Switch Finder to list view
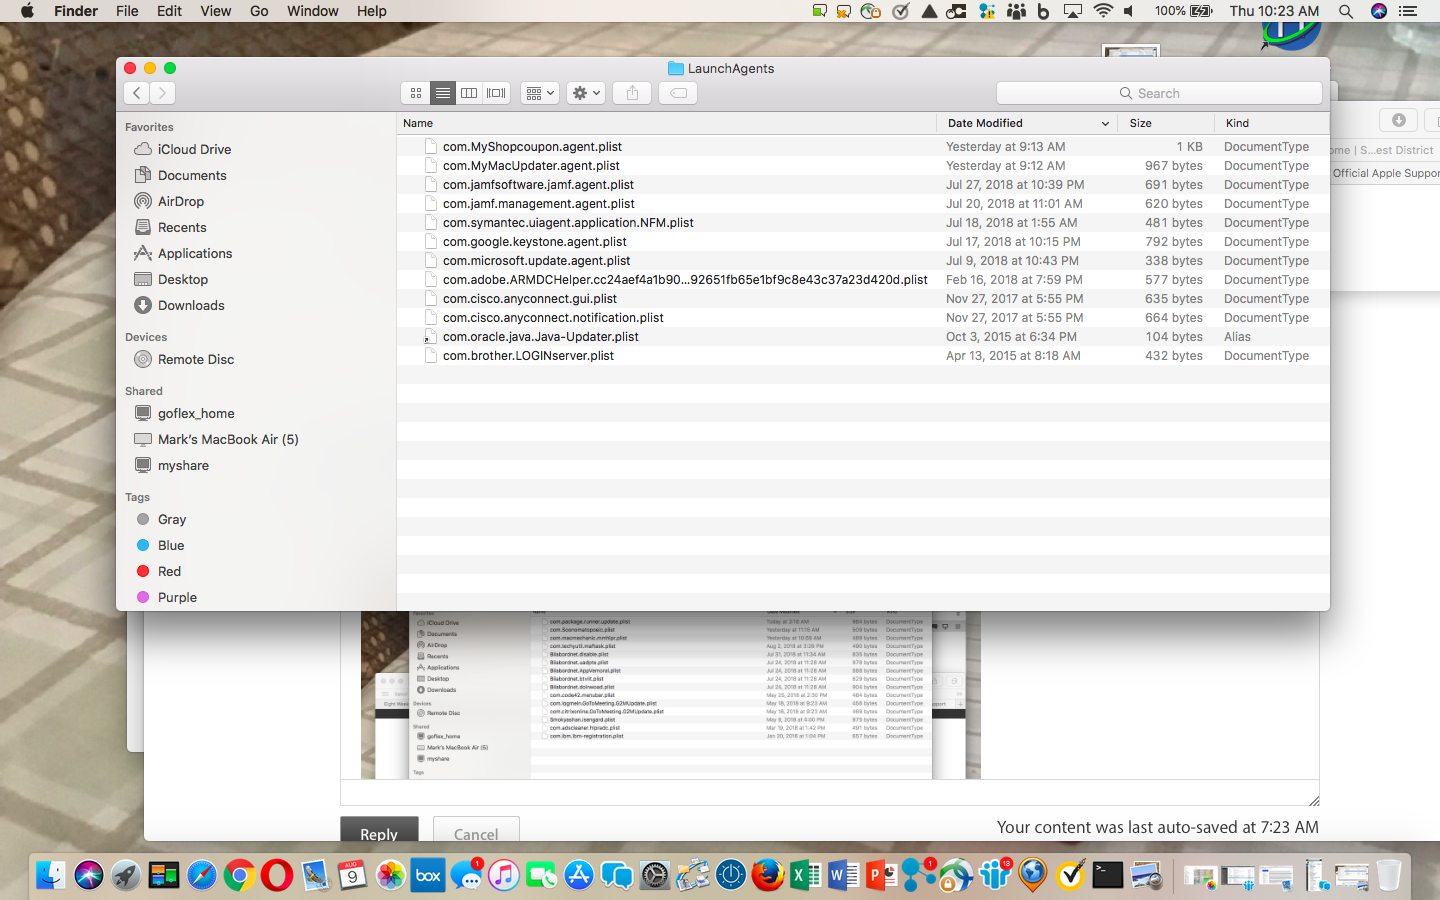Viewport: 1440px width, 900px height. click(443, 93)
